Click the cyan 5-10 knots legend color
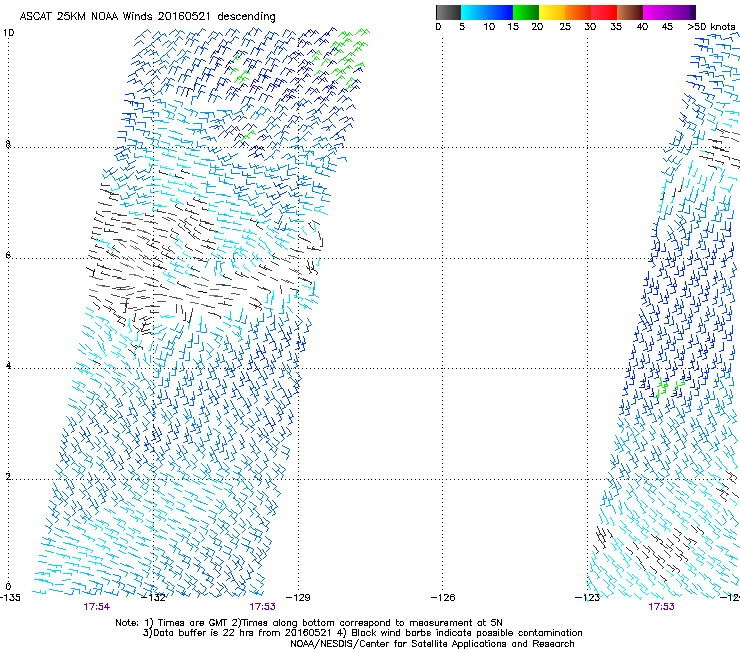 [474, 12]
